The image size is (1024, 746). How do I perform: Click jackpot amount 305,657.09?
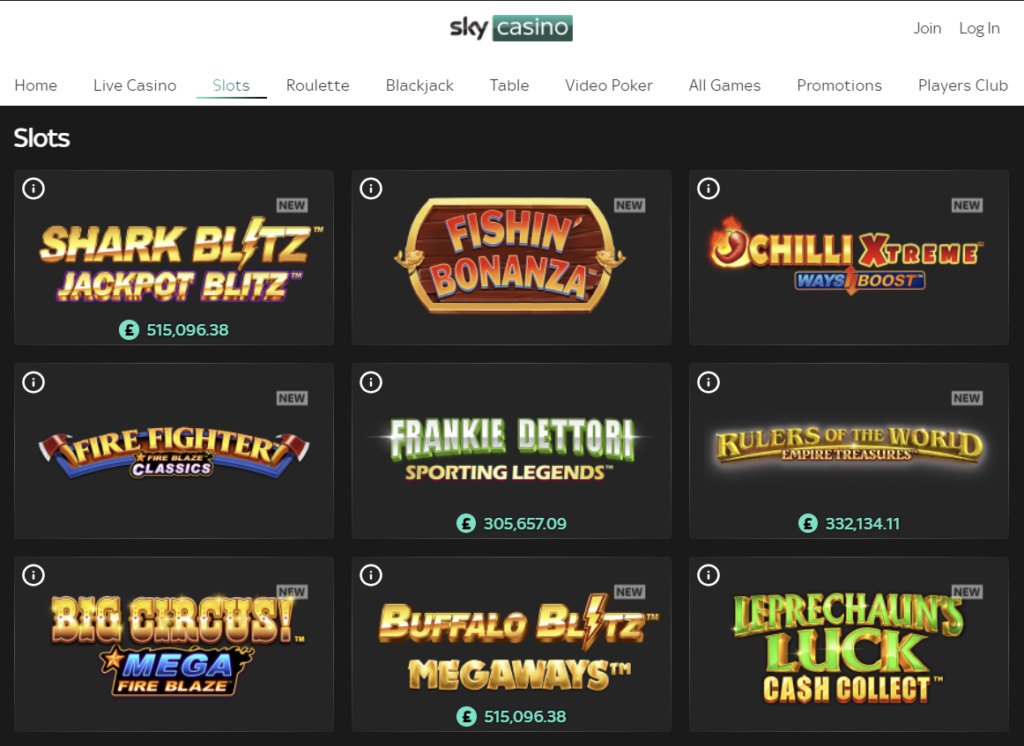[525, 523]
